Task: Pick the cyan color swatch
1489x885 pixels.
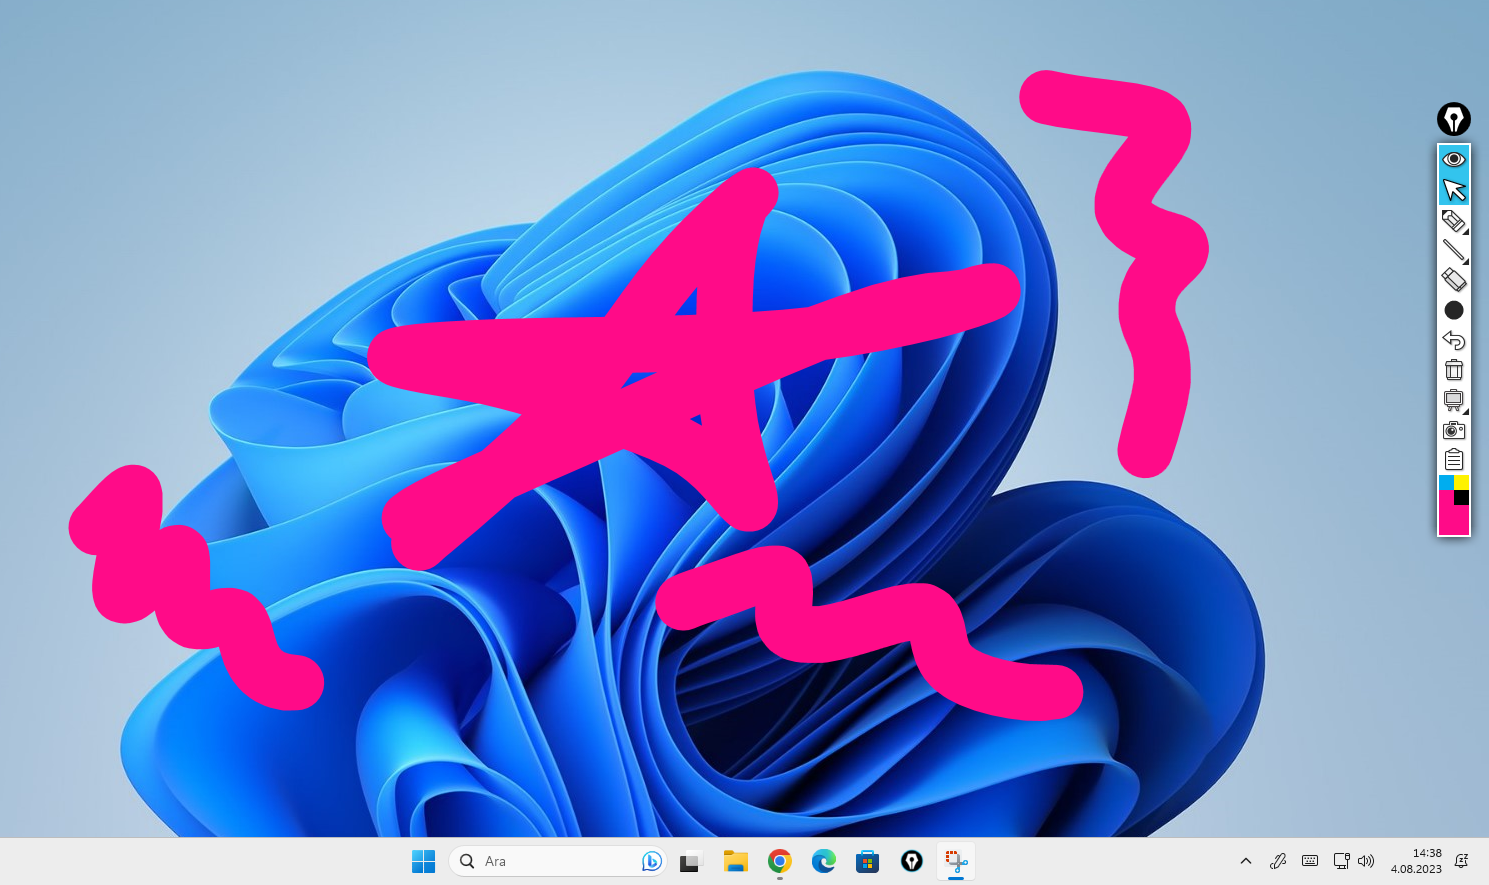Action: 1446,483
